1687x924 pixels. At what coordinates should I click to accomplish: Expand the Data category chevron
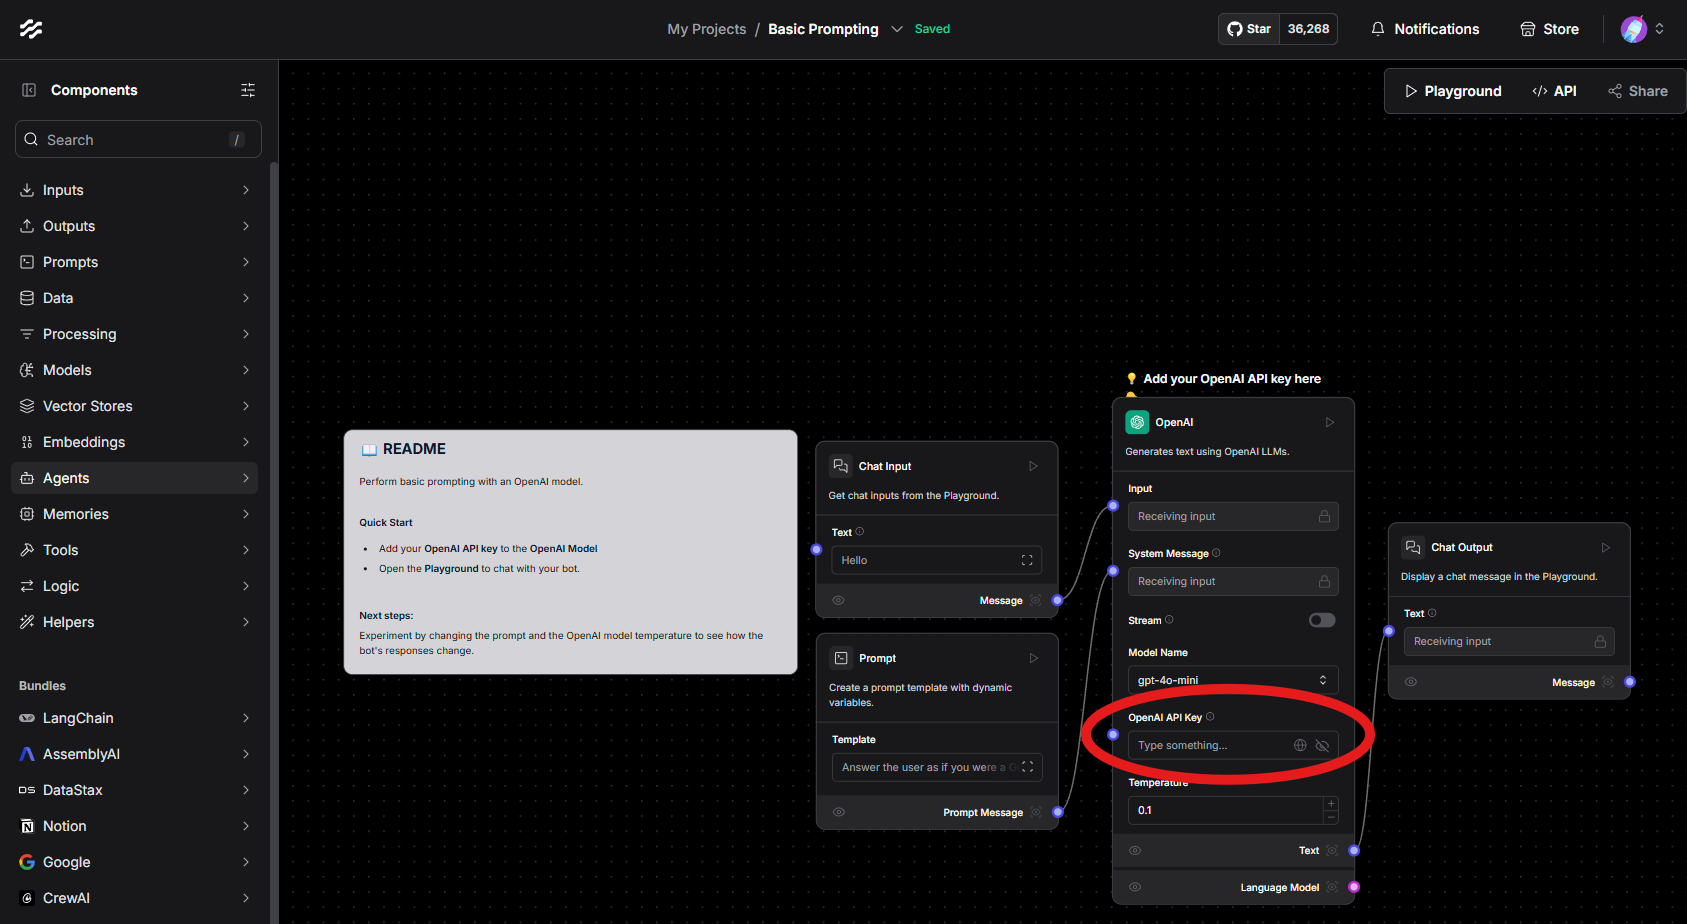coord(246,298)
